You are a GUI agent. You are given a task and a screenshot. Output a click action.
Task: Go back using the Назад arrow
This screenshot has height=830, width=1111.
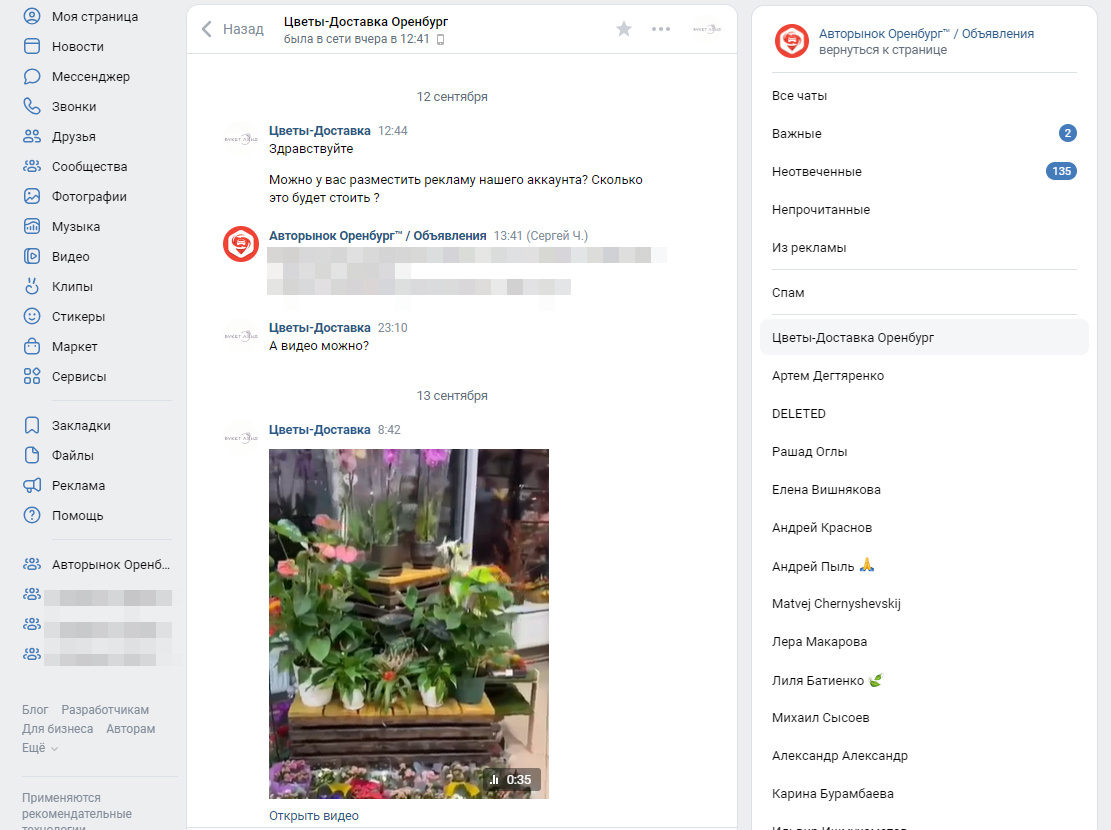(x=232, y=29)
